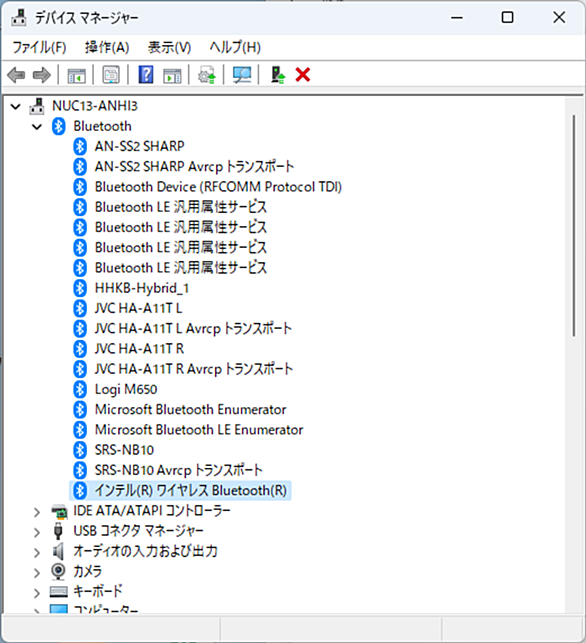The height and width of the screenshot is (643, 586).
Task: Select Microsoft Bluetooth LE Enumerator entry
Action: (x=199, y=430)
